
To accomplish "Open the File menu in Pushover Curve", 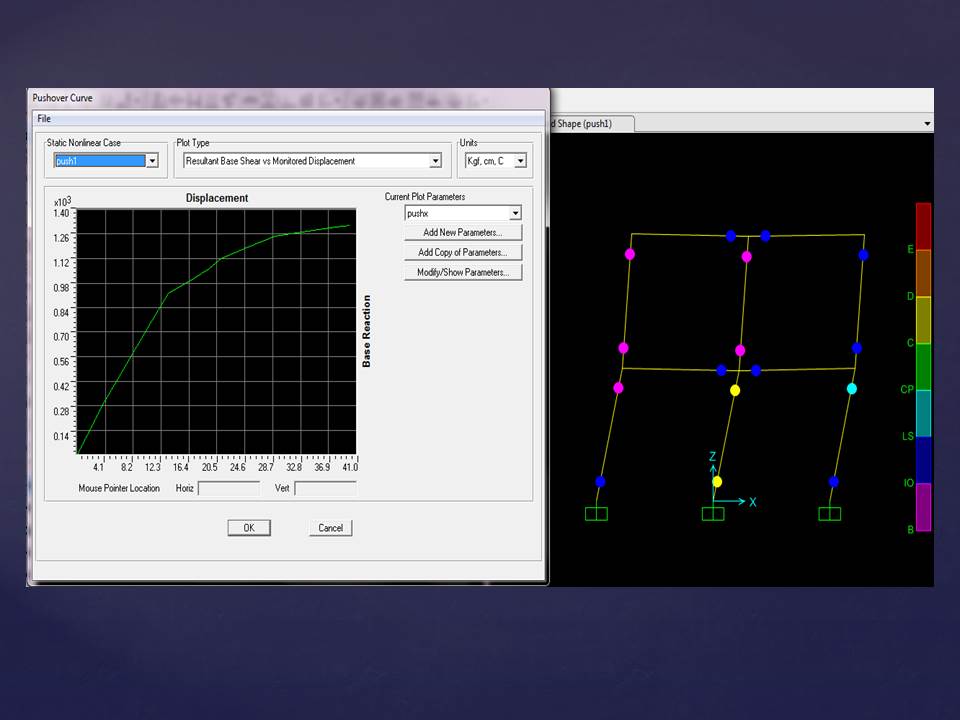I will (44, 119).
